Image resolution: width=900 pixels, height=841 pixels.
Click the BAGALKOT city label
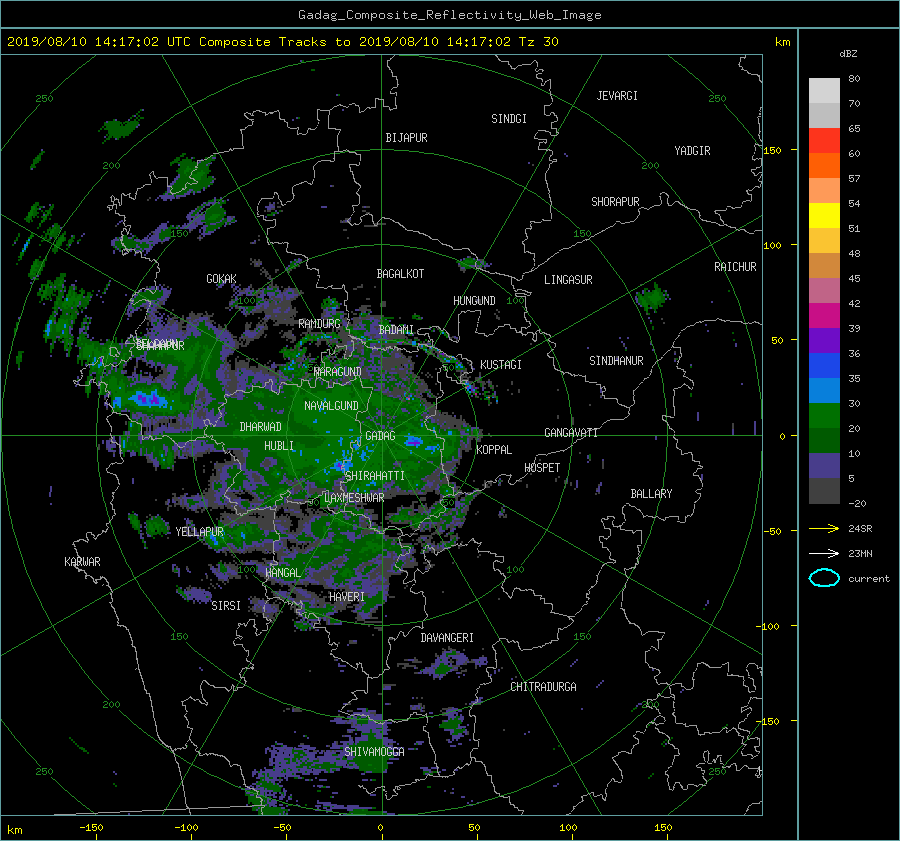(400, 274)
